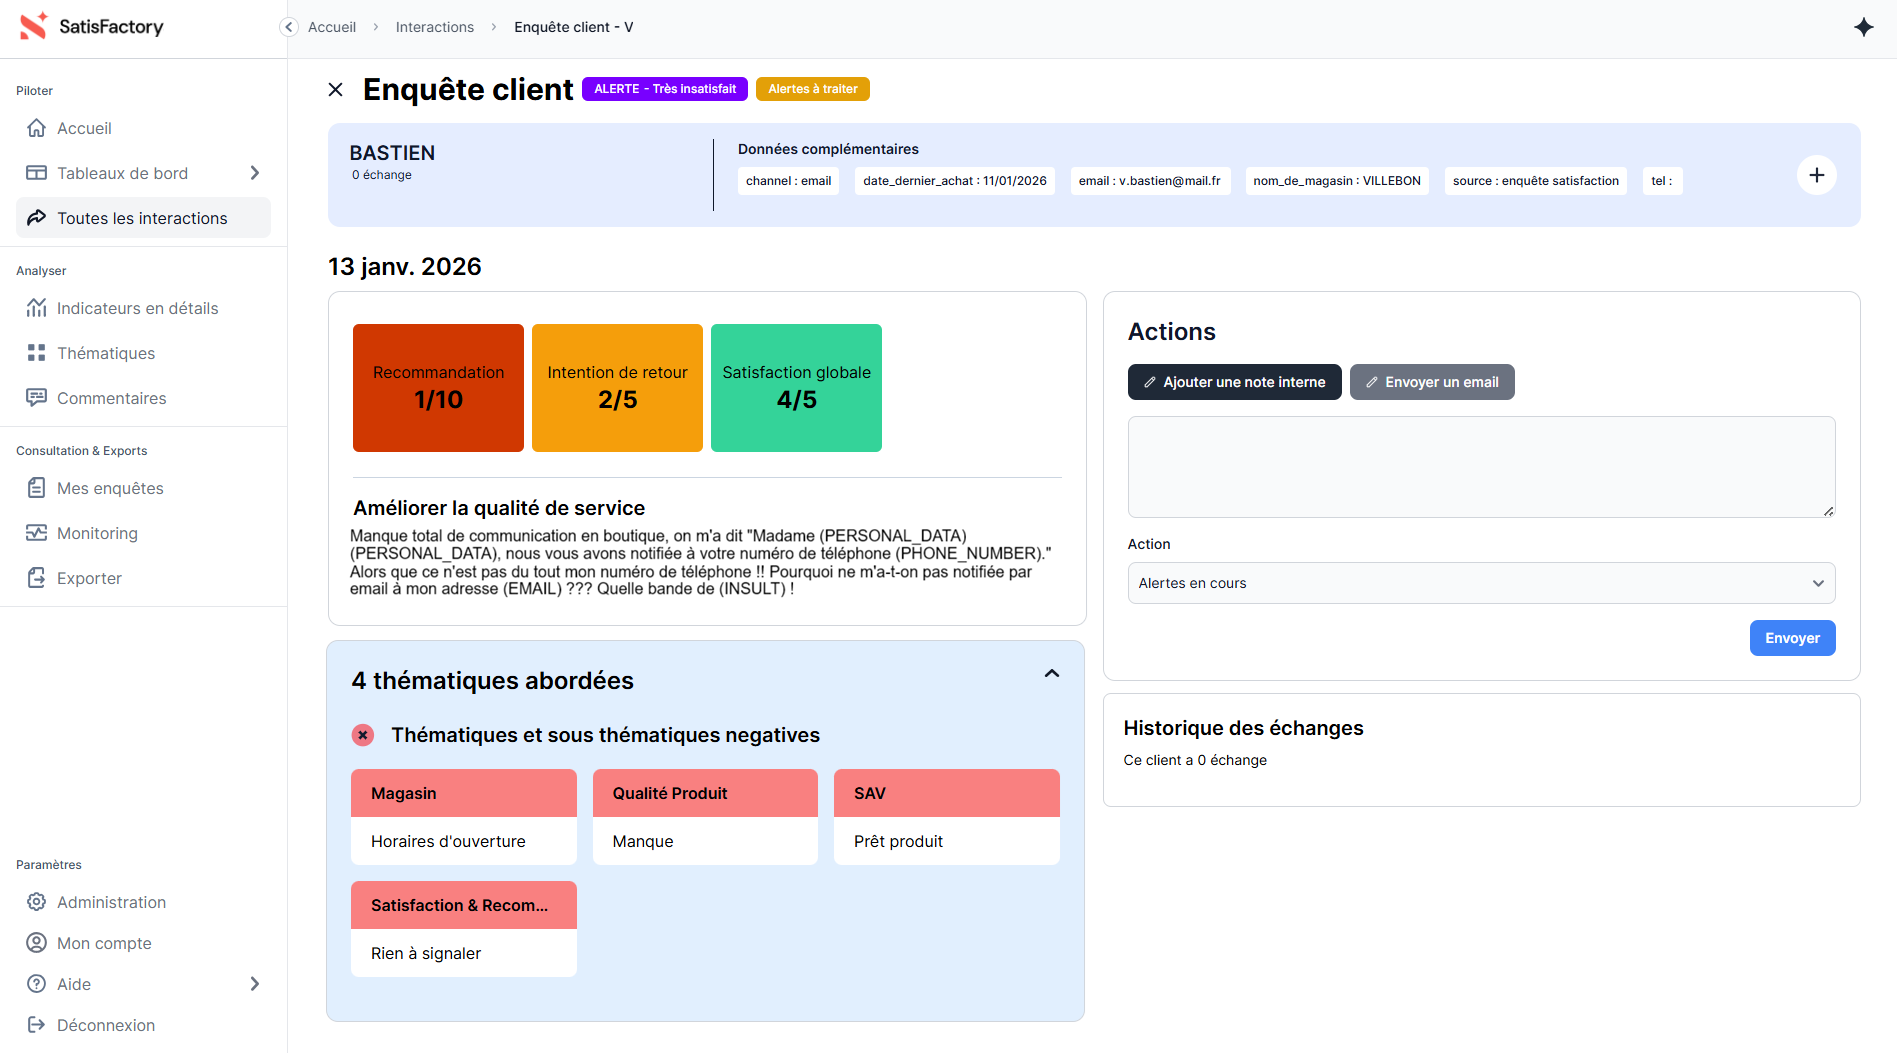This screenshot has width=1897, height=1054.
Task: Switch to Envoyer un email tab
Action: 1431,382
